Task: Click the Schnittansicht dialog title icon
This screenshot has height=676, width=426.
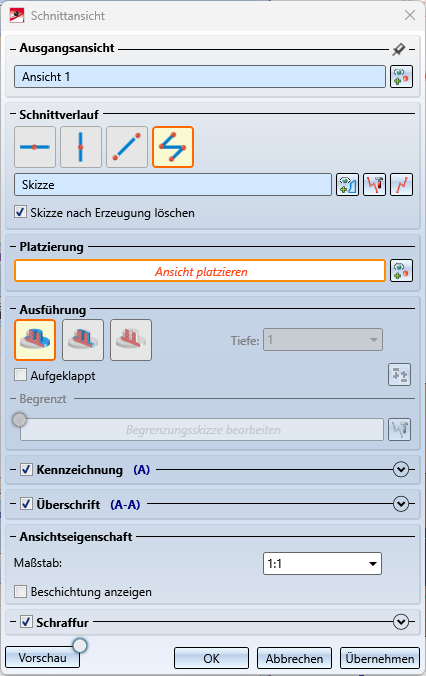Action: click(17, 16)
